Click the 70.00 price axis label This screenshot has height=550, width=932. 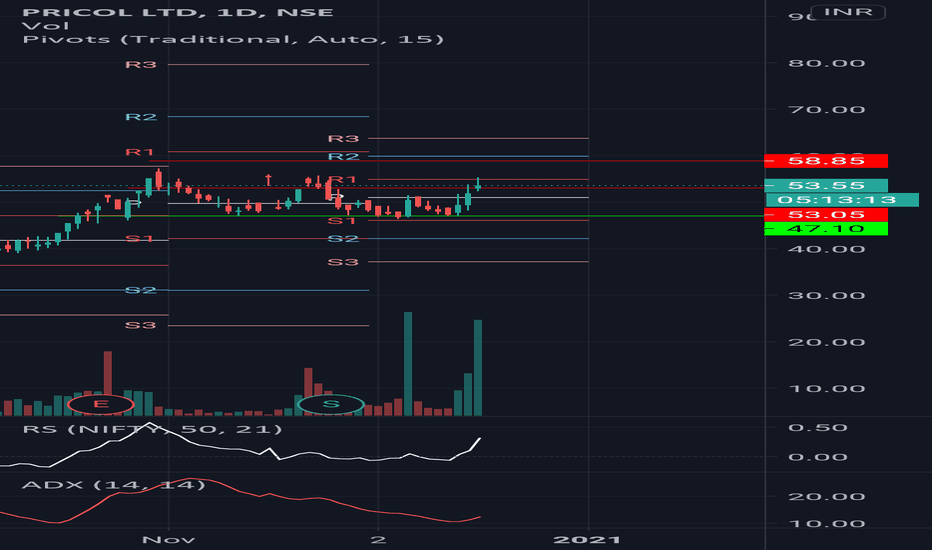click(826, 109)
